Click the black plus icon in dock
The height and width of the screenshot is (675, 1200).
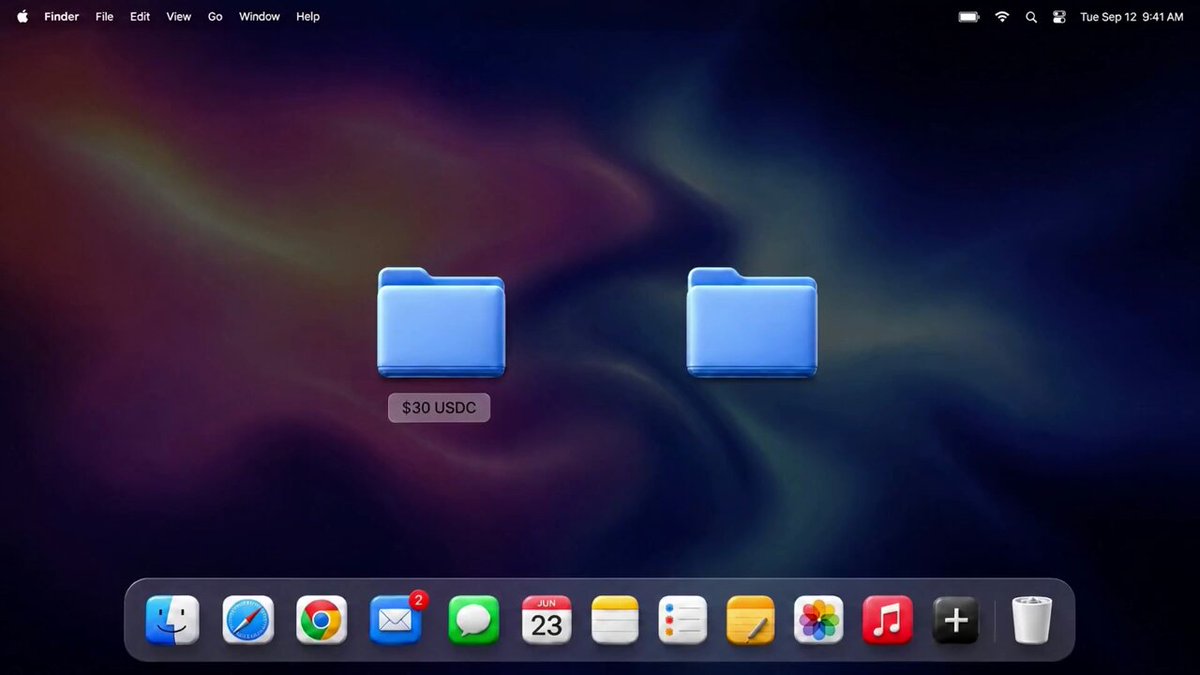[x=955, y=620]
